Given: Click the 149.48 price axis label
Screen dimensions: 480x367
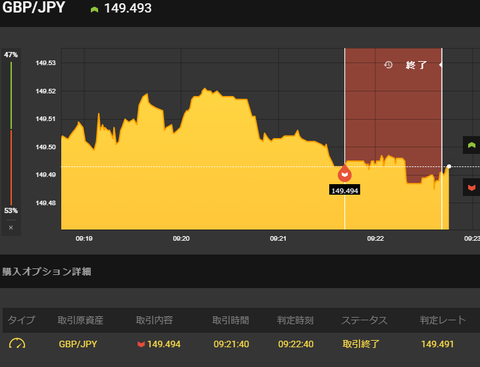Looking at the screenshot, I should 46,203.
